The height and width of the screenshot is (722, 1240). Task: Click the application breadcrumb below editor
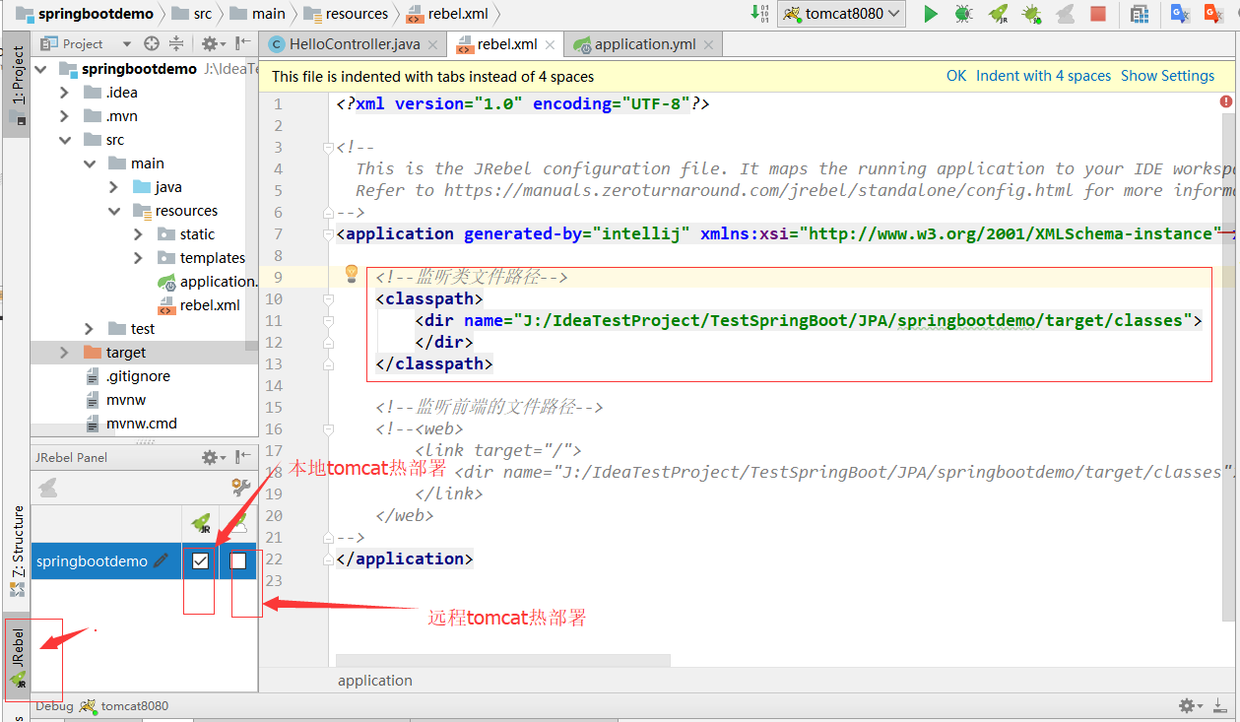tap(375, 680)
